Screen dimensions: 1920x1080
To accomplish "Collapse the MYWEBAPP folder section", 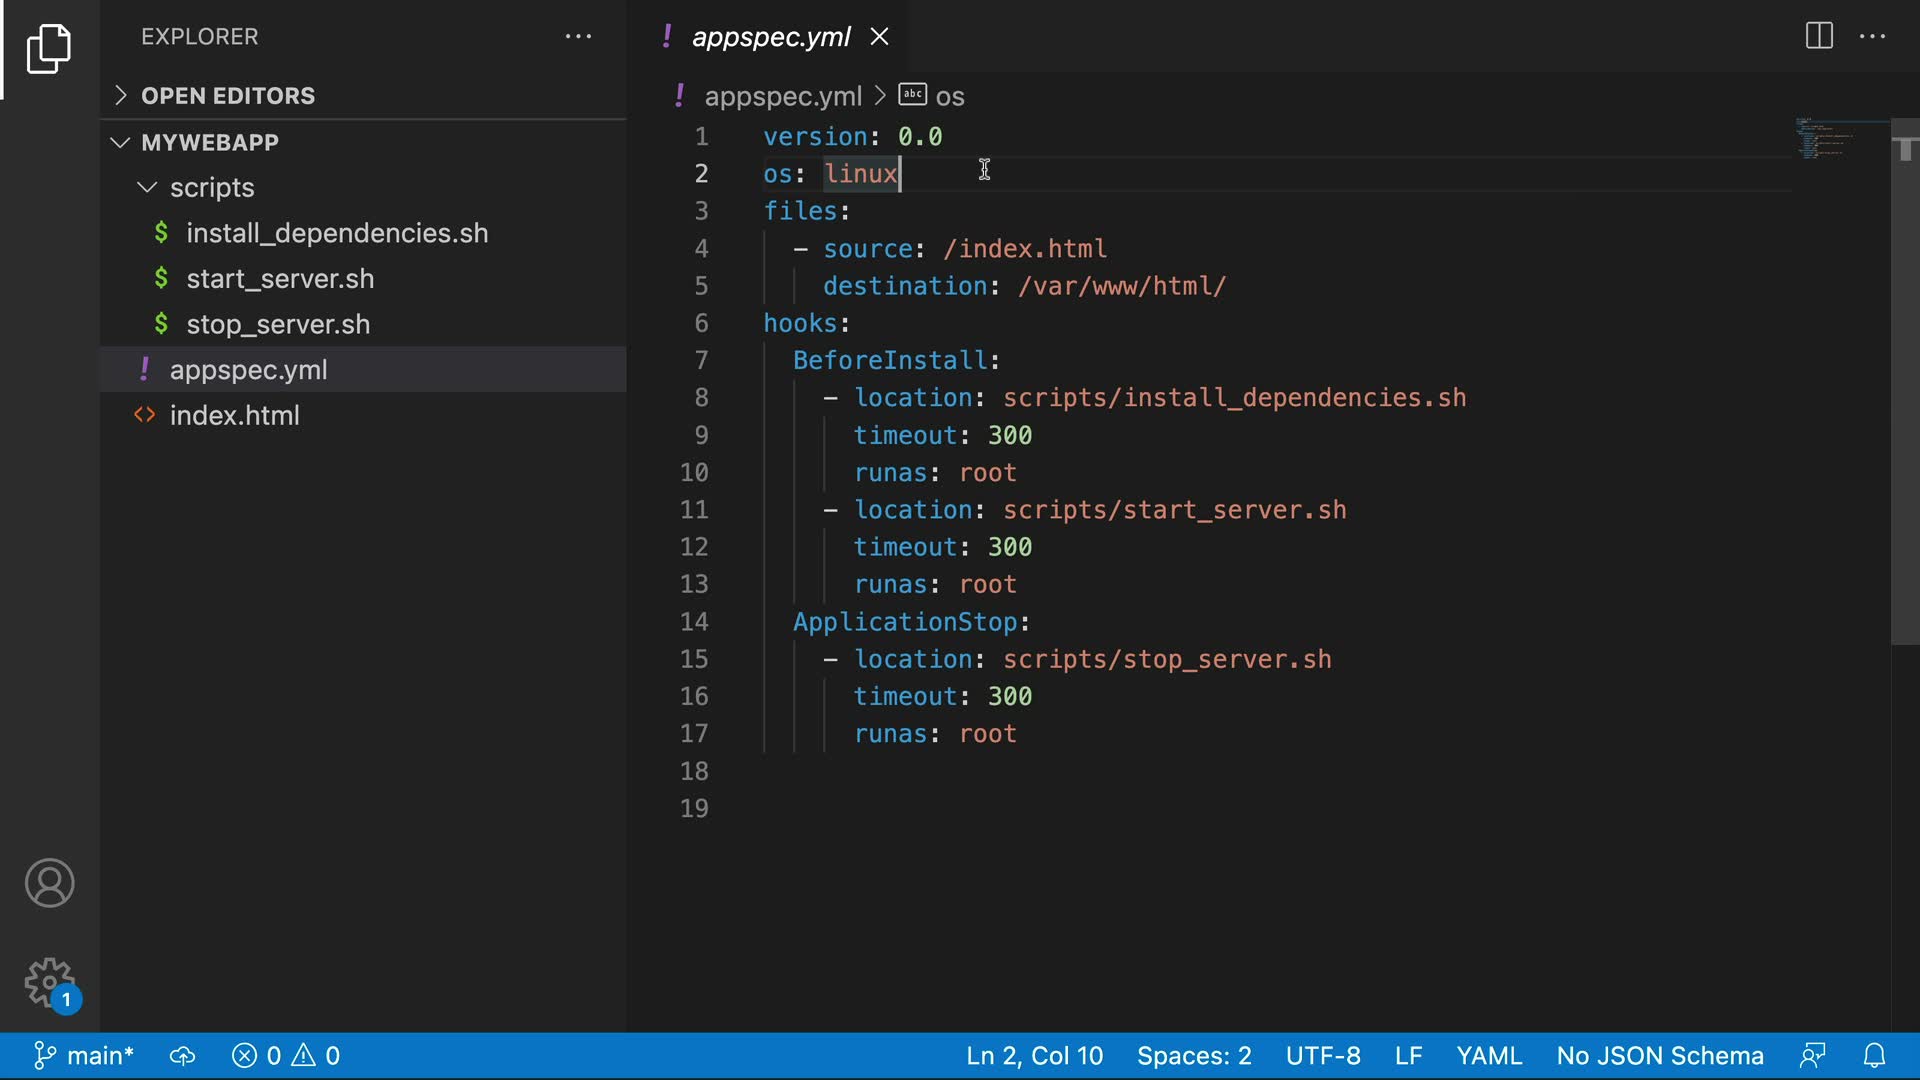I will point(210,142).
